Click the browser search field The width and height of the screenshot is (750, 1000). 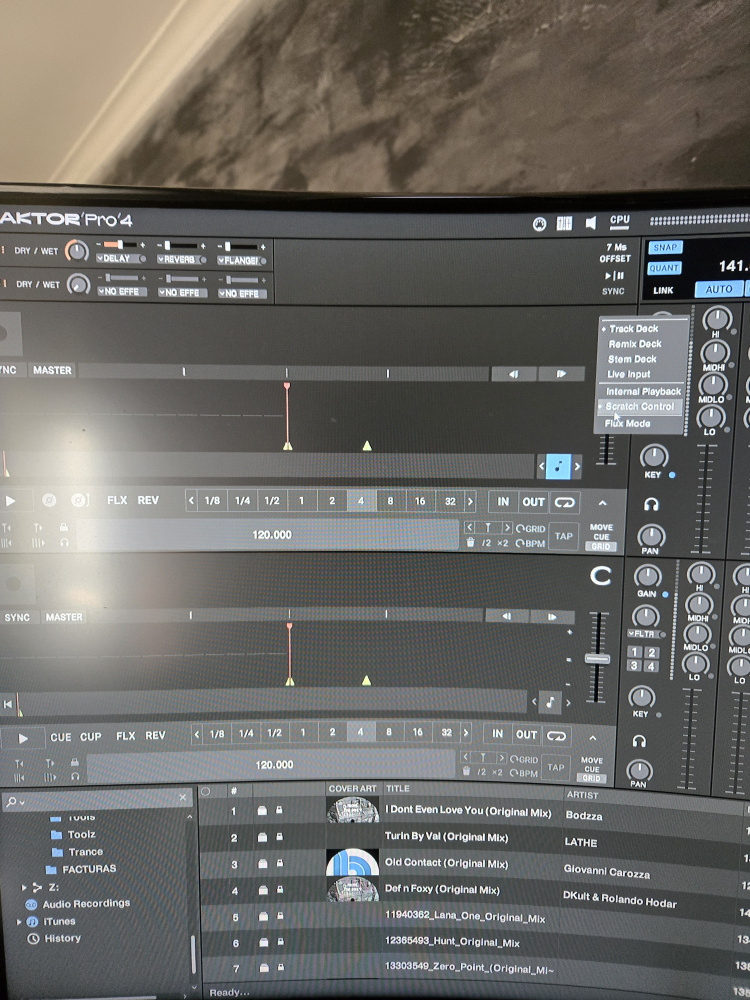[96, 800]
